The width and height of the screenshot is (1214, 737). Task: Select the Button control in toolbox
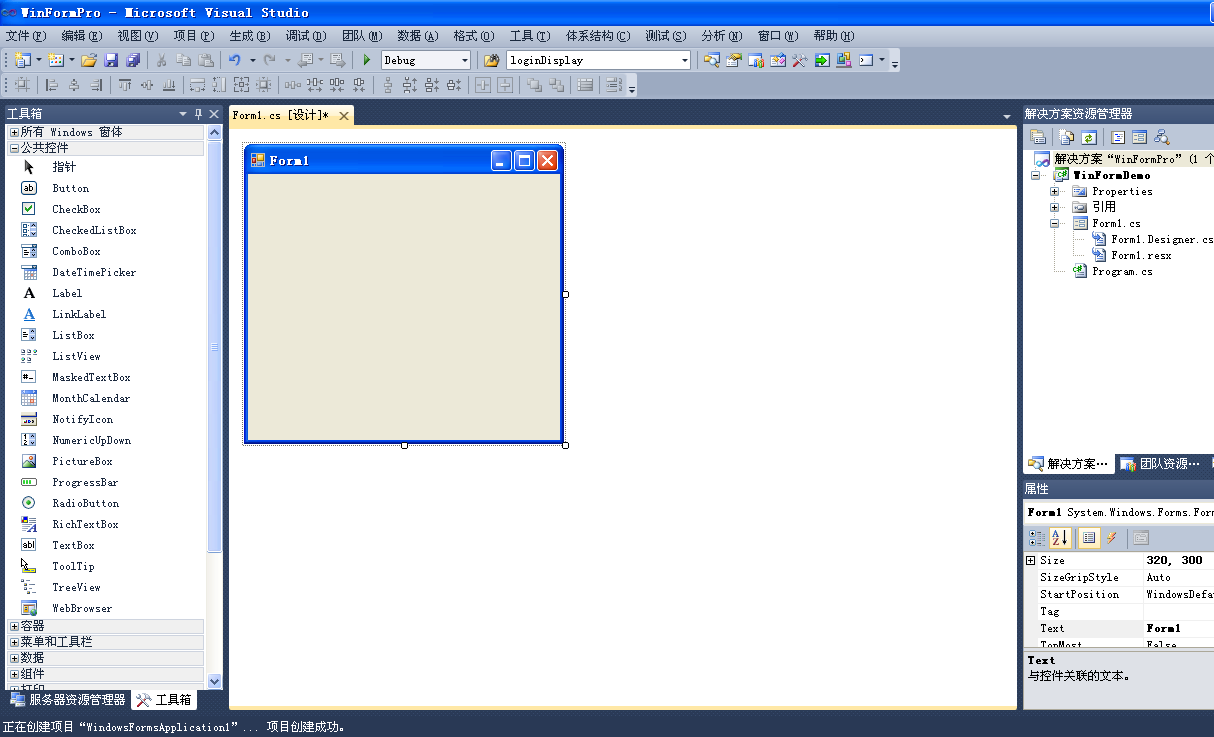(70, 188)
